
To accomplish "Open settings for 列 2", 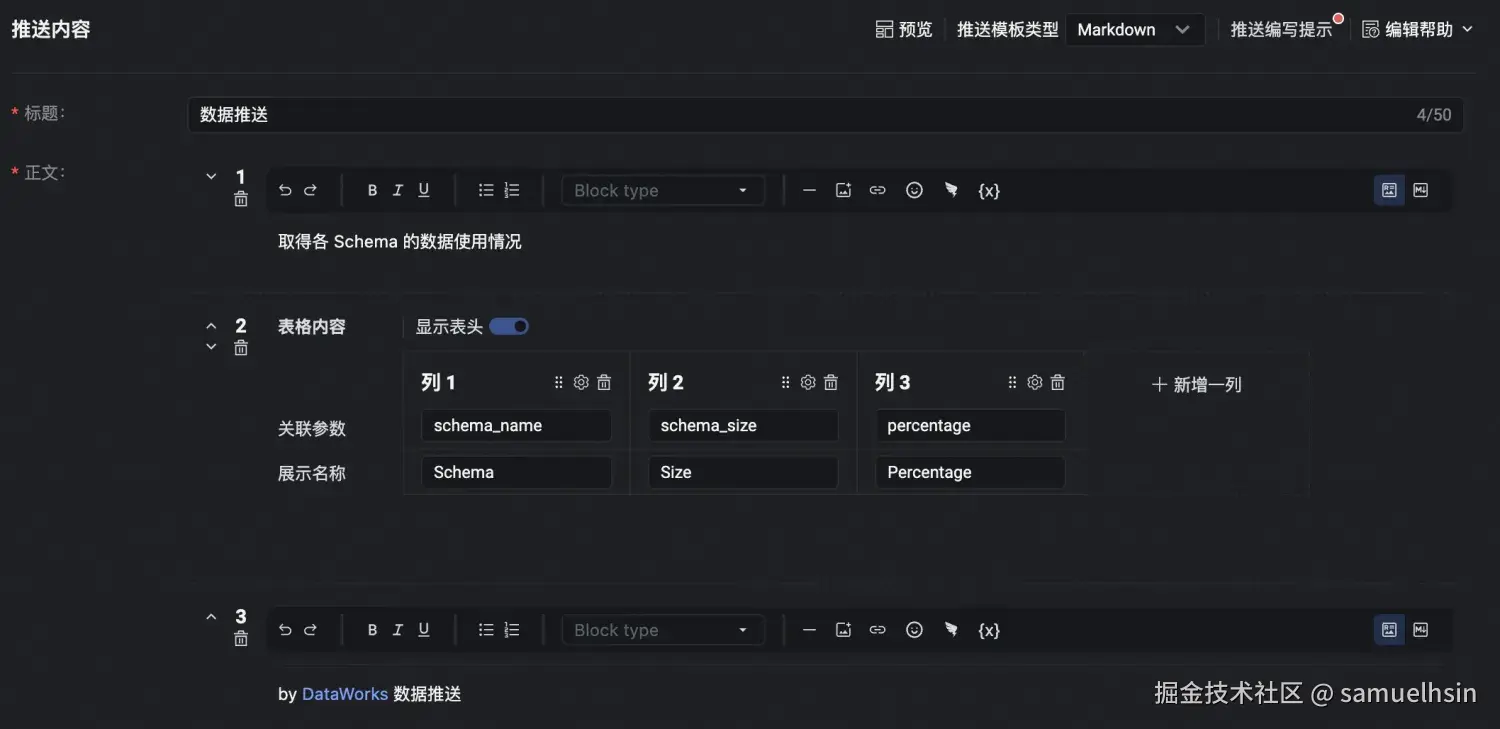I will (x=808, y=382).
